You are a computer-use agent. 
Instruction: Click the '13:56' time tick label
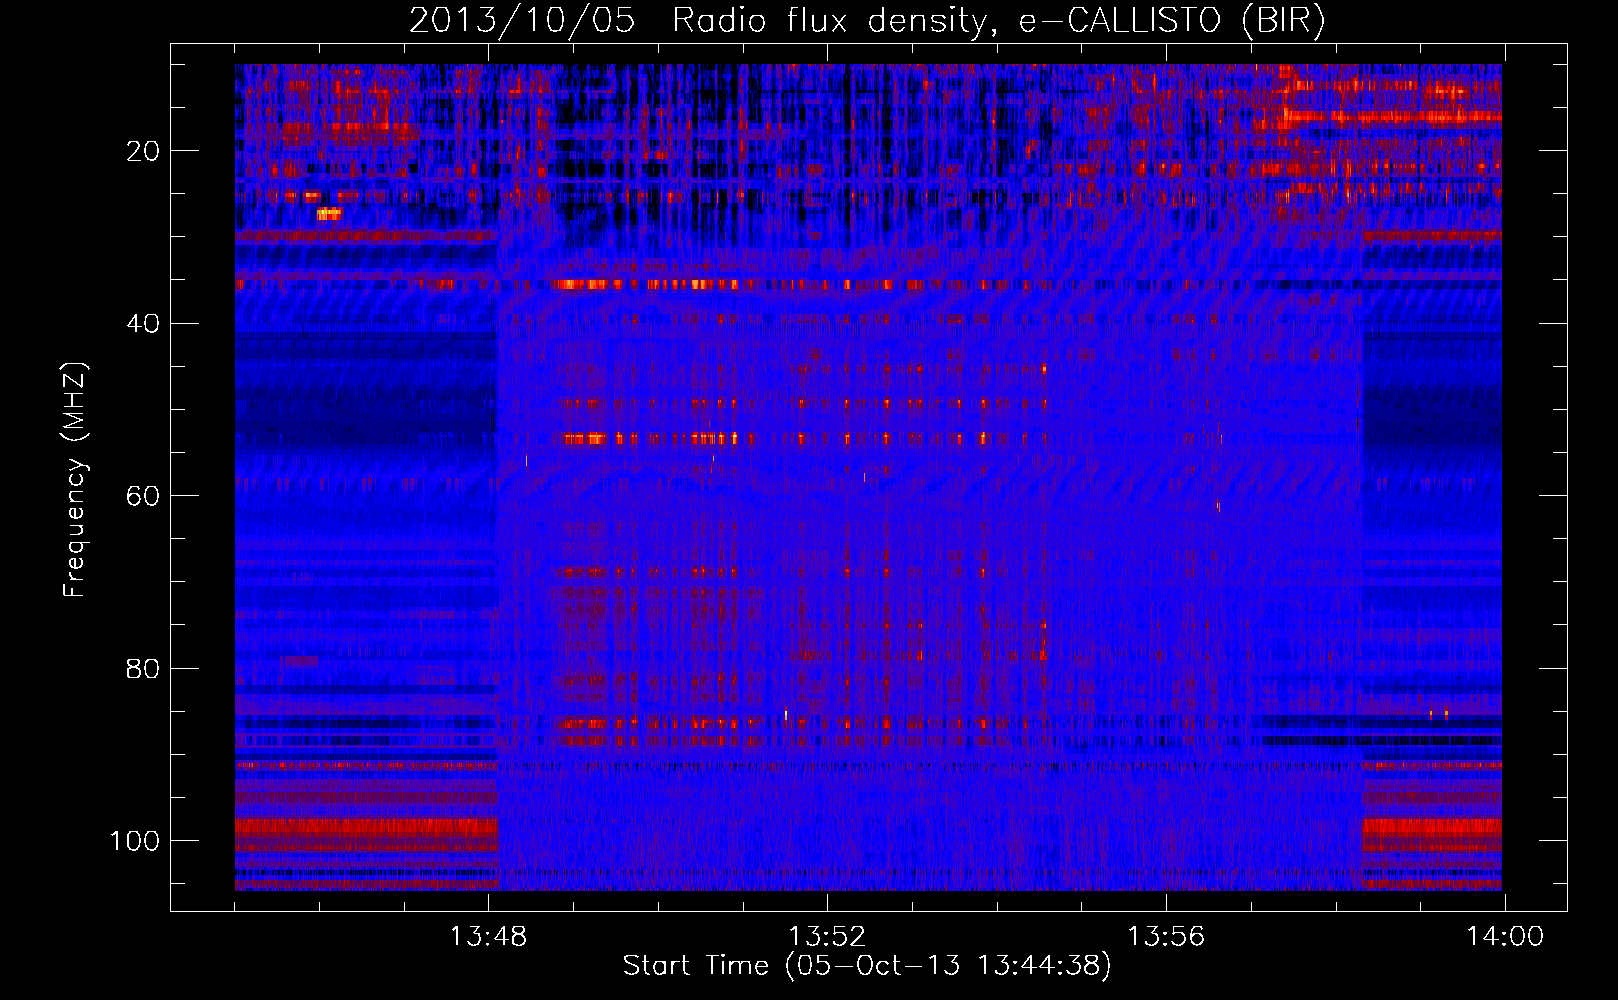(x=1166, y=936)
